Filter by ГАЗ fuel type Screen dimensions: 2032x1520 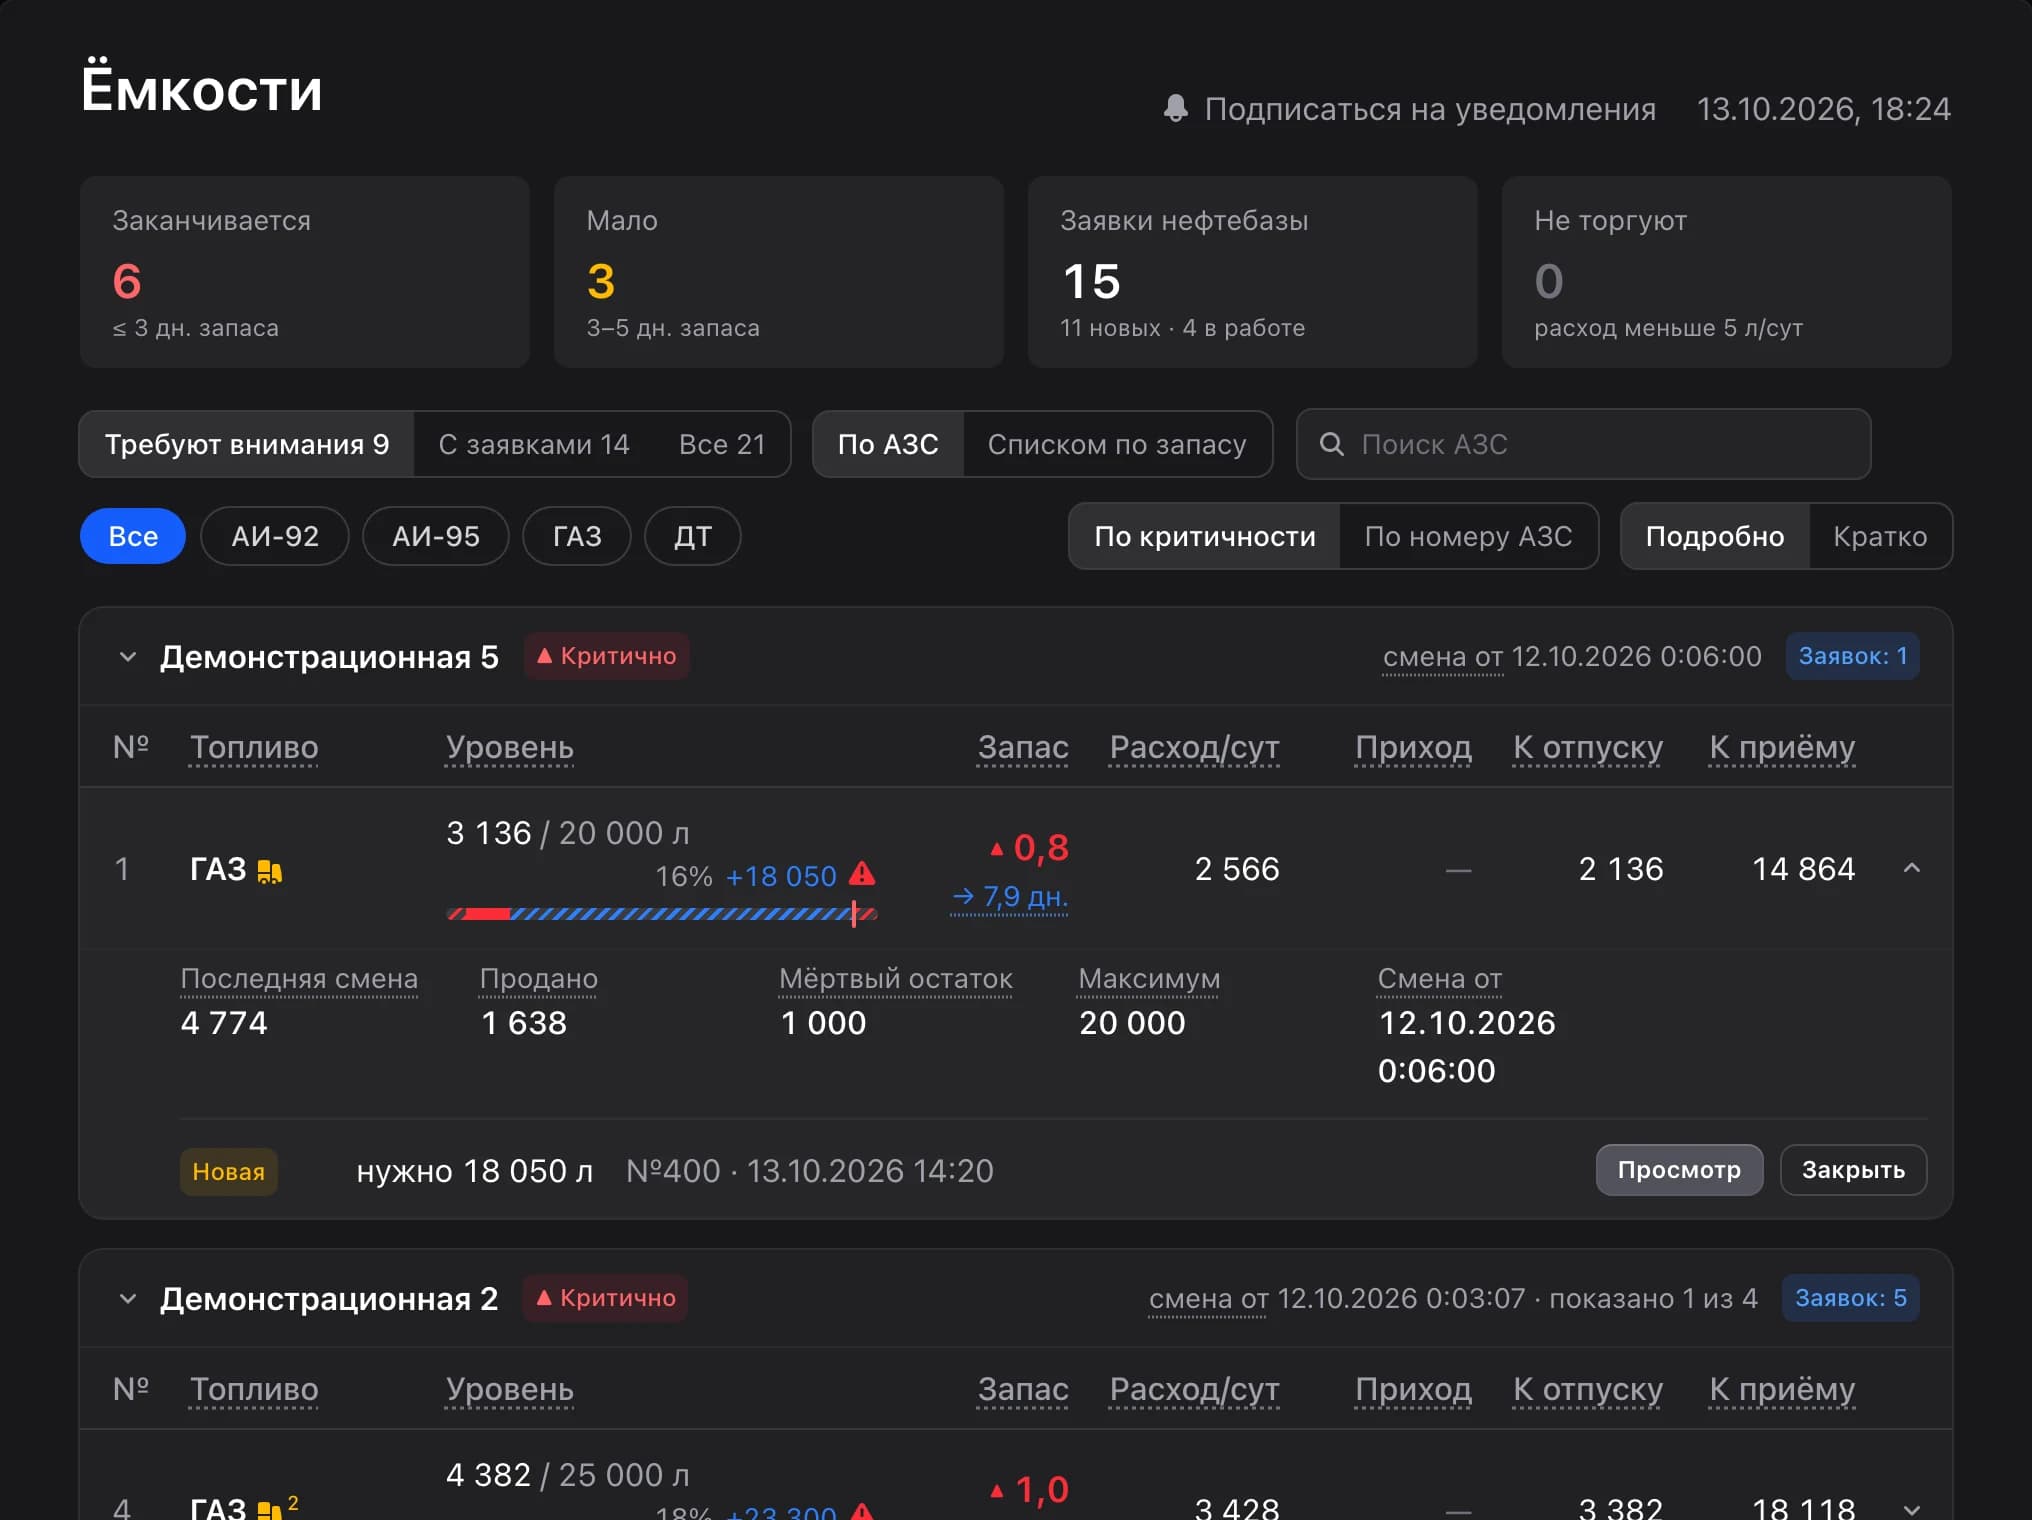point(577,536)
